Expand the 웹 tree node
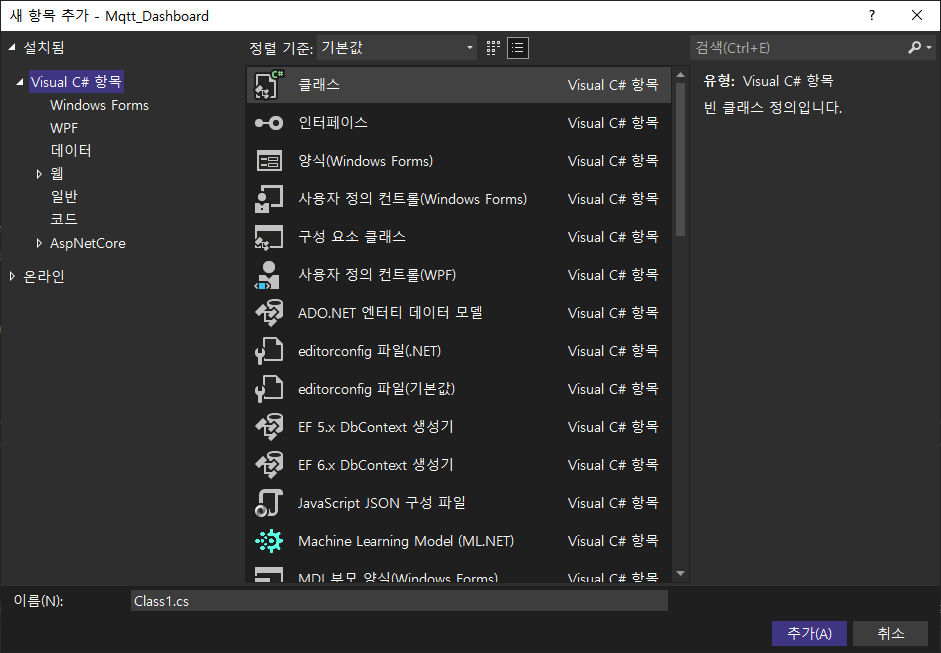This screenshot has height=653, width=941. coord(39,173)
